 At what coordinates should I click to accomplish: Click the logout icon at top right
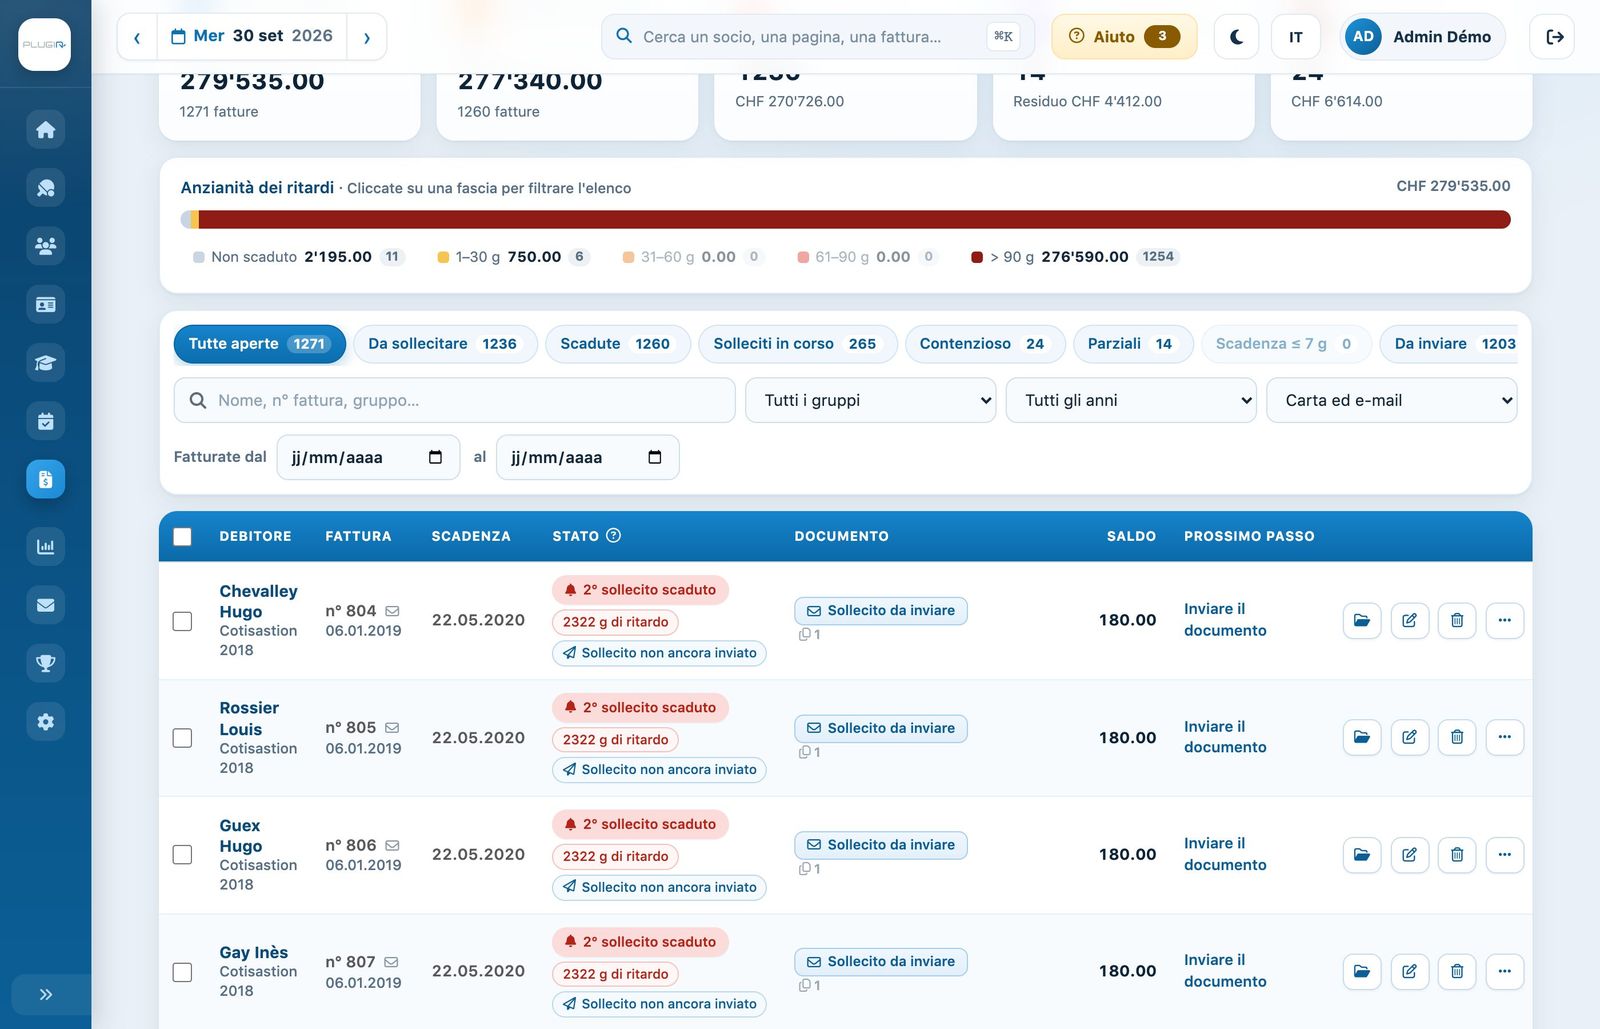1554,37
